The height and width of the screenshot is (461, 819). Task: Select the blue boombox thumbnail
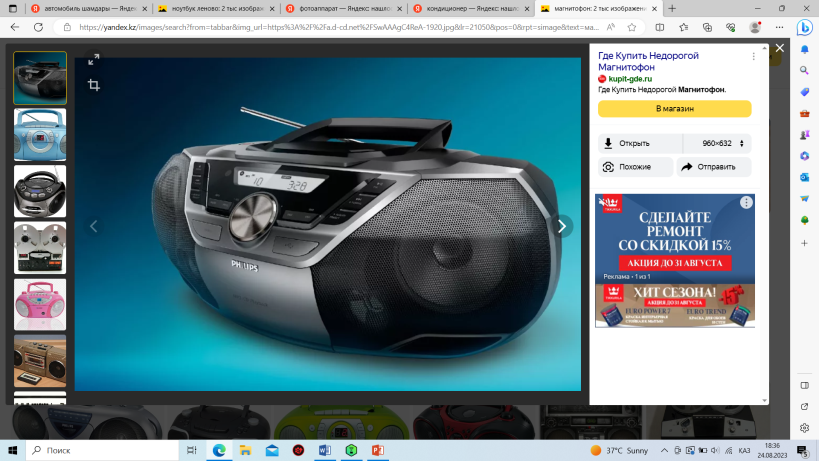(40, 135)
